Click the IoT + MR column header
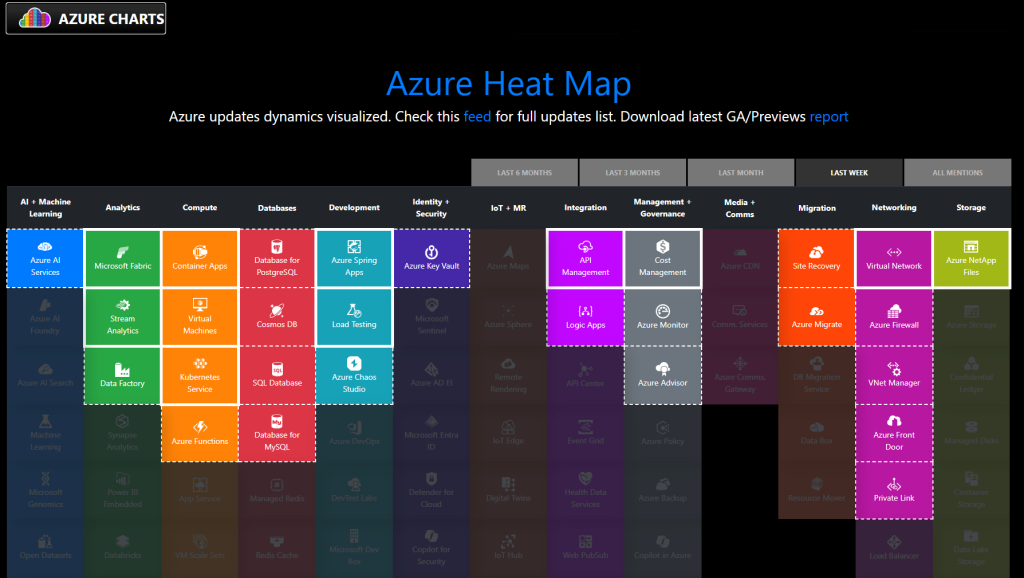Image resolution: width=1024 pixels, height=578 pixels. (x=508, y=208)
